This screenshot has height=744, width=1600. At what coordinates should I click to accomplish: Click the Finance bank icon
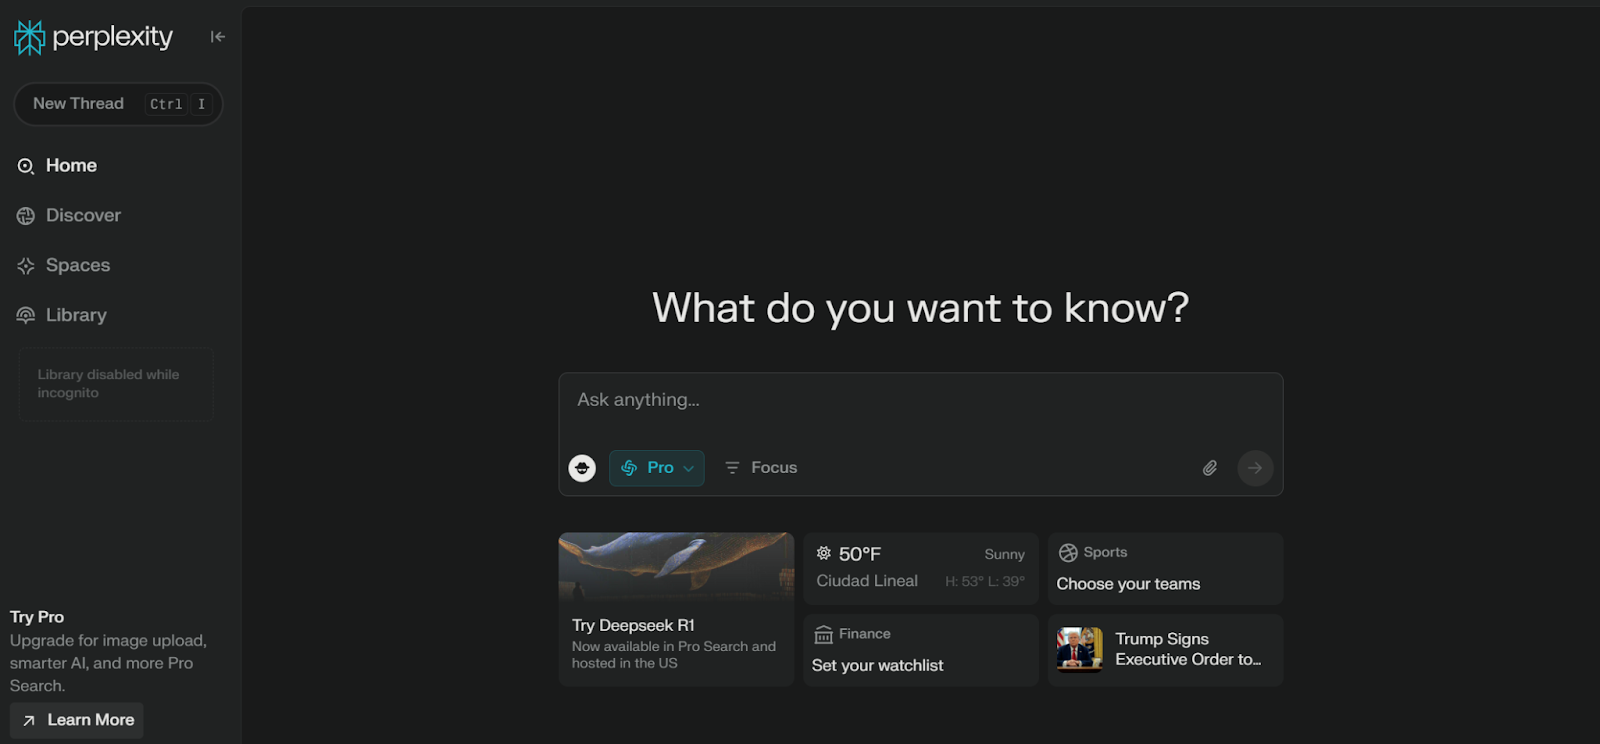[824, 635]
